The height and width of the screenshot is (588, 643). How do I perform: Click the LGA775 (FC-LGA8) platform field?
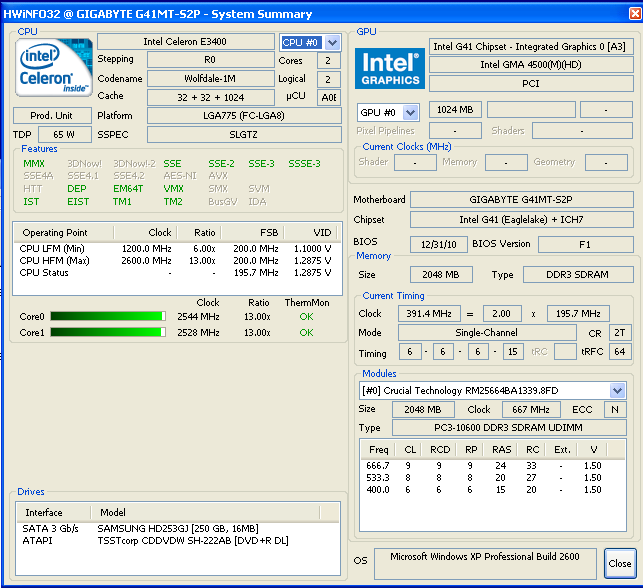coord(244,116)
